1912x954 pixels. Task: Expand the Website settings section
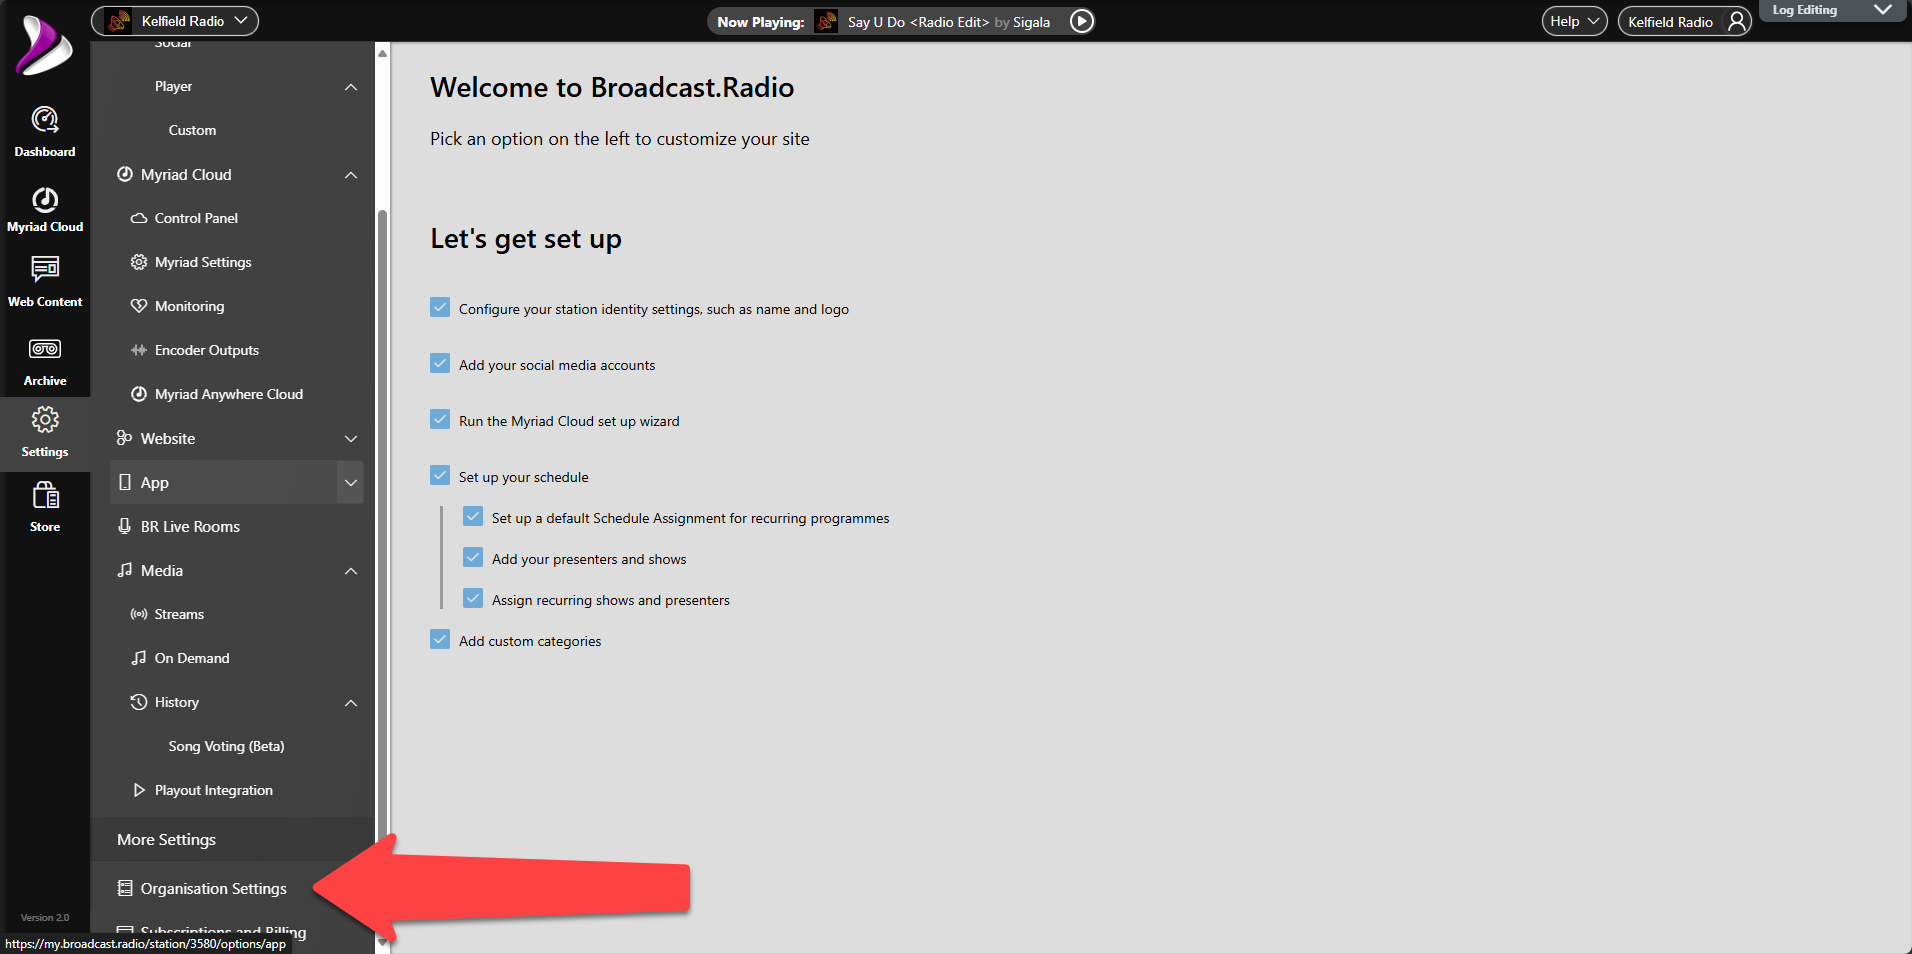tap(351, 439)
